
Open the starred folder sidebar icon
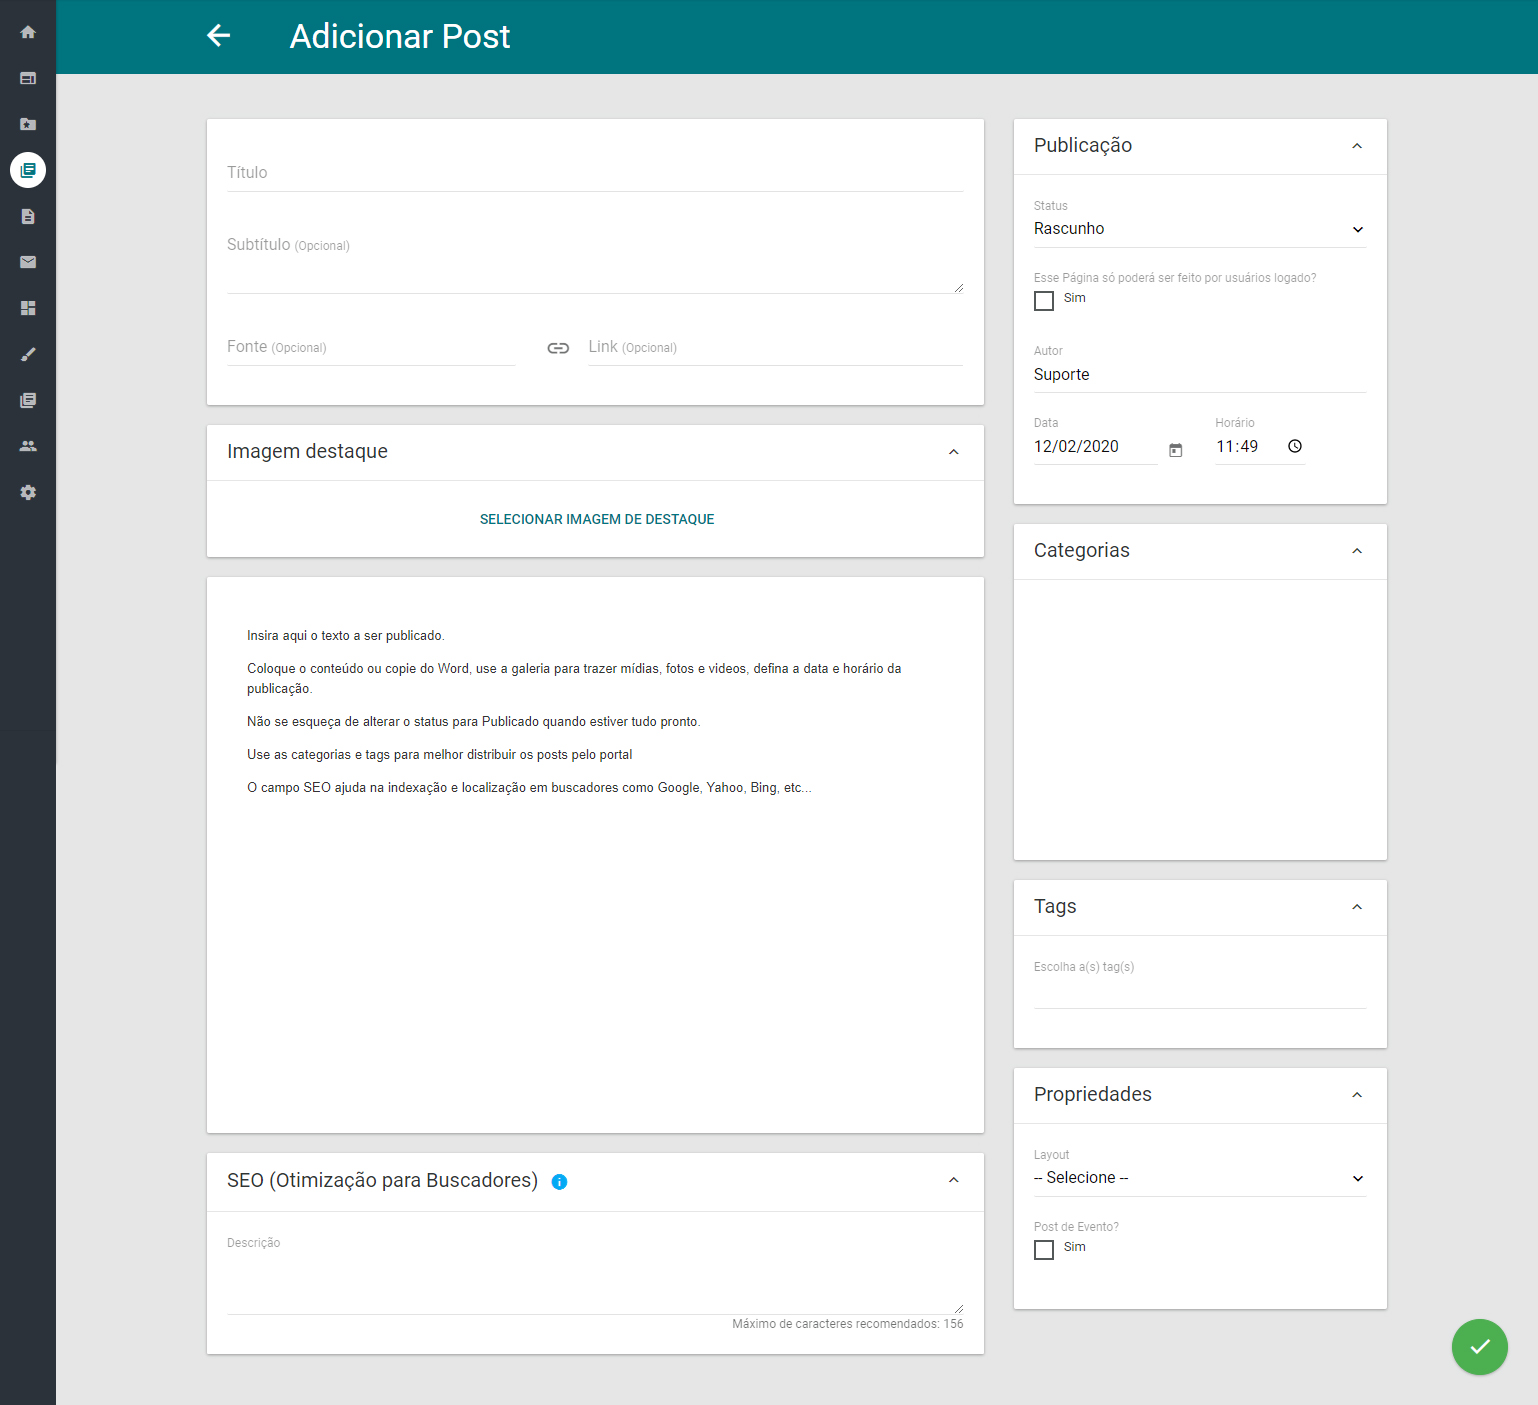pos(28,124)
